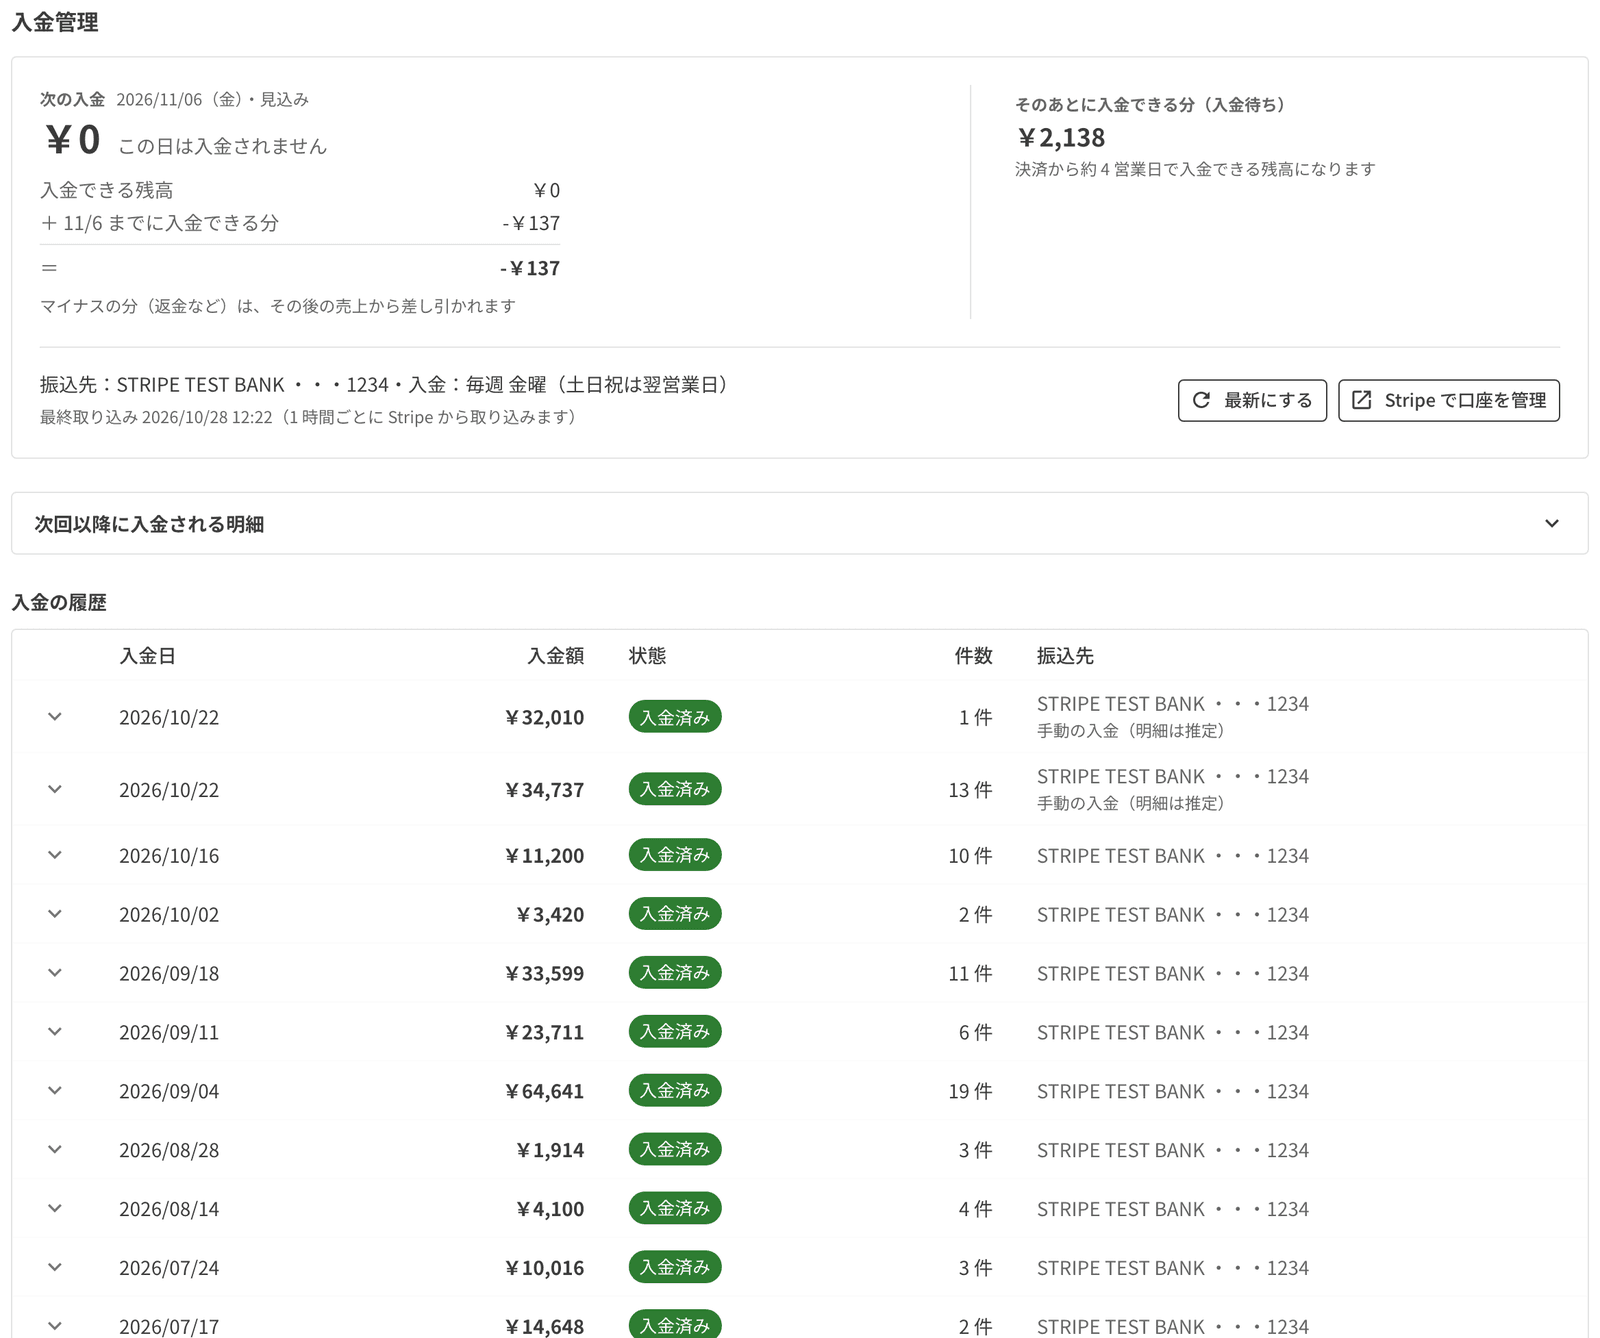Image resolution: width=1600 pixels, height=1338 pixels.
Task: Select the amount ¥23,711
Action: click(545, 1033)
